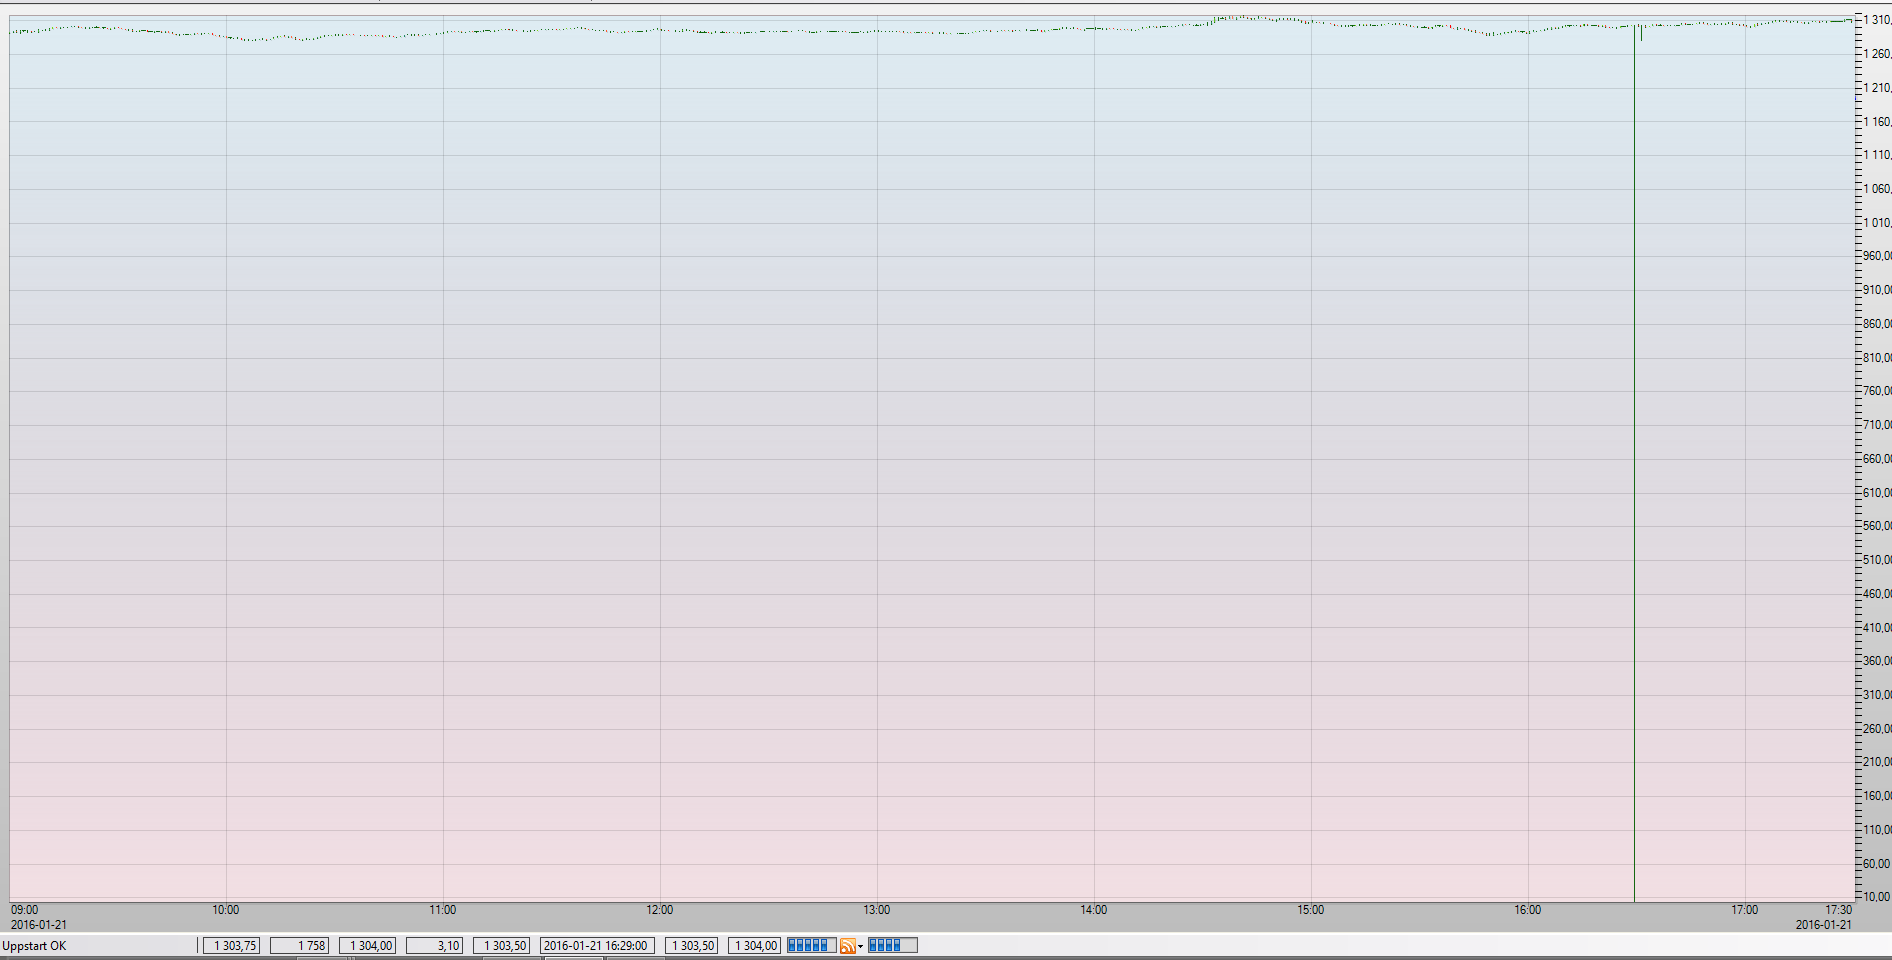The image size is (1892, 960).
Task: Open the dropdown arrow beside the RSS icon
Action: pos(860,946)
